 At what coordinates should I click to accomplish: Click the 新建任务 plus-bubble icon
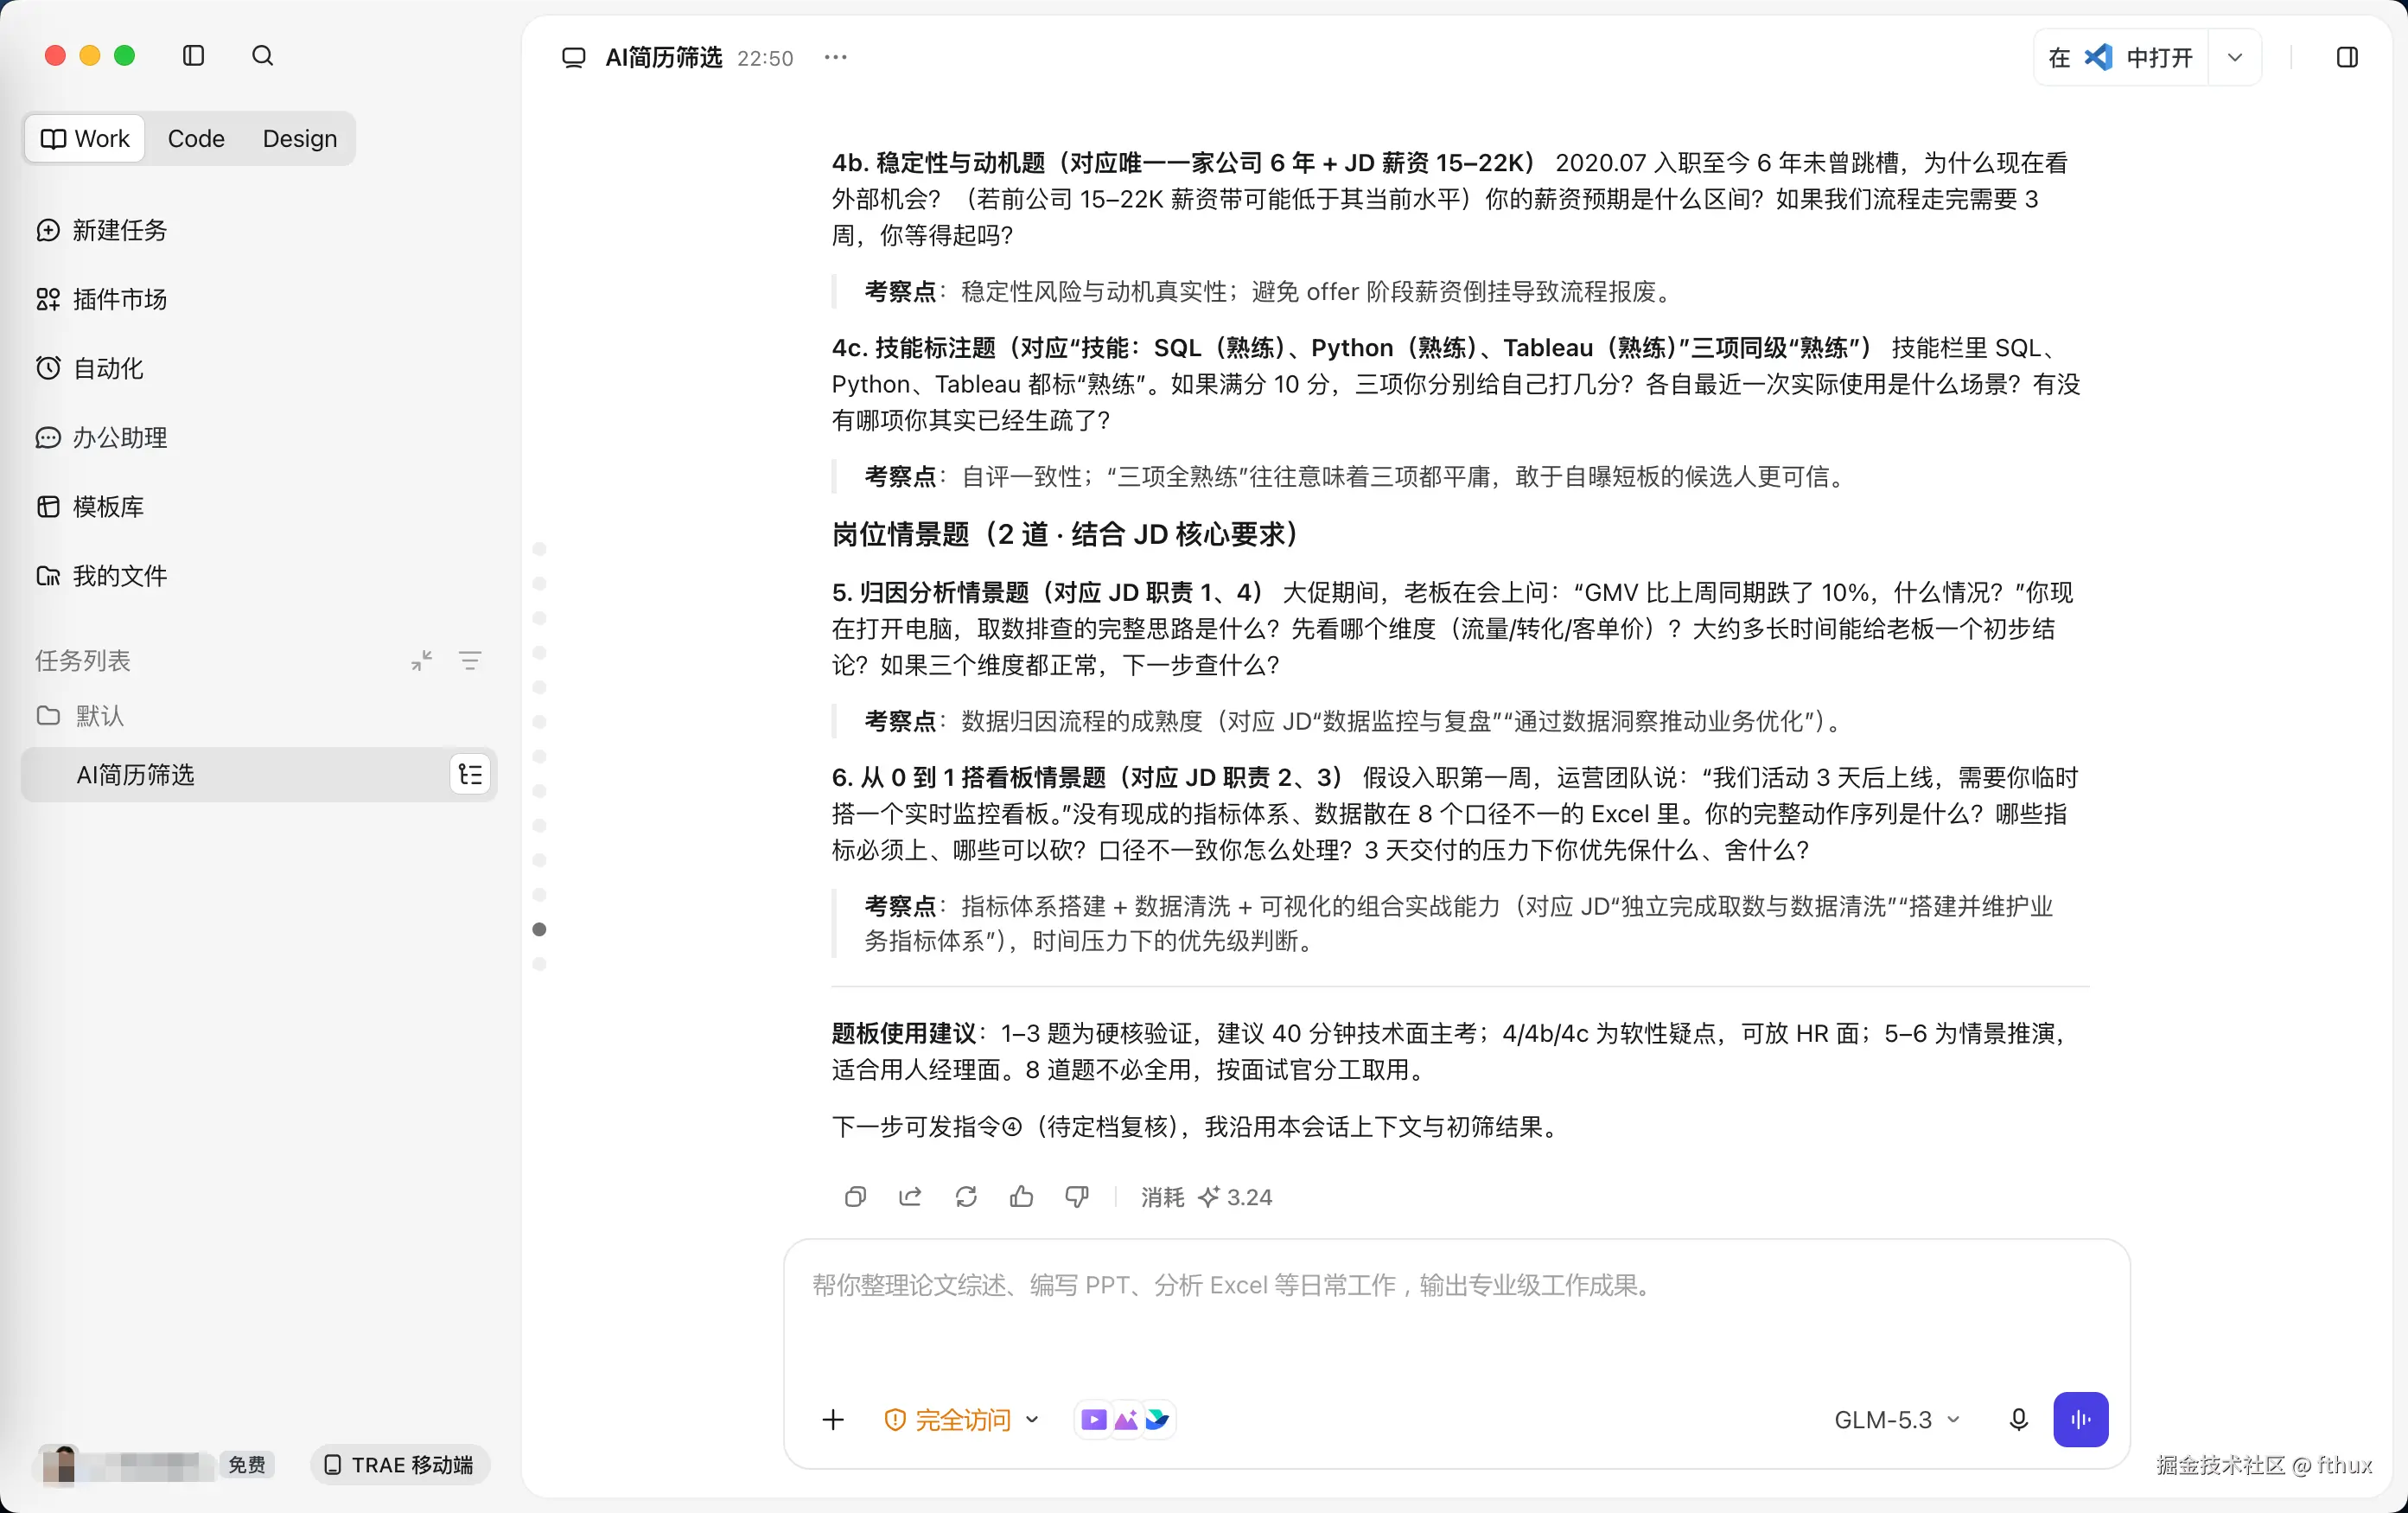(x=48, y=230)
